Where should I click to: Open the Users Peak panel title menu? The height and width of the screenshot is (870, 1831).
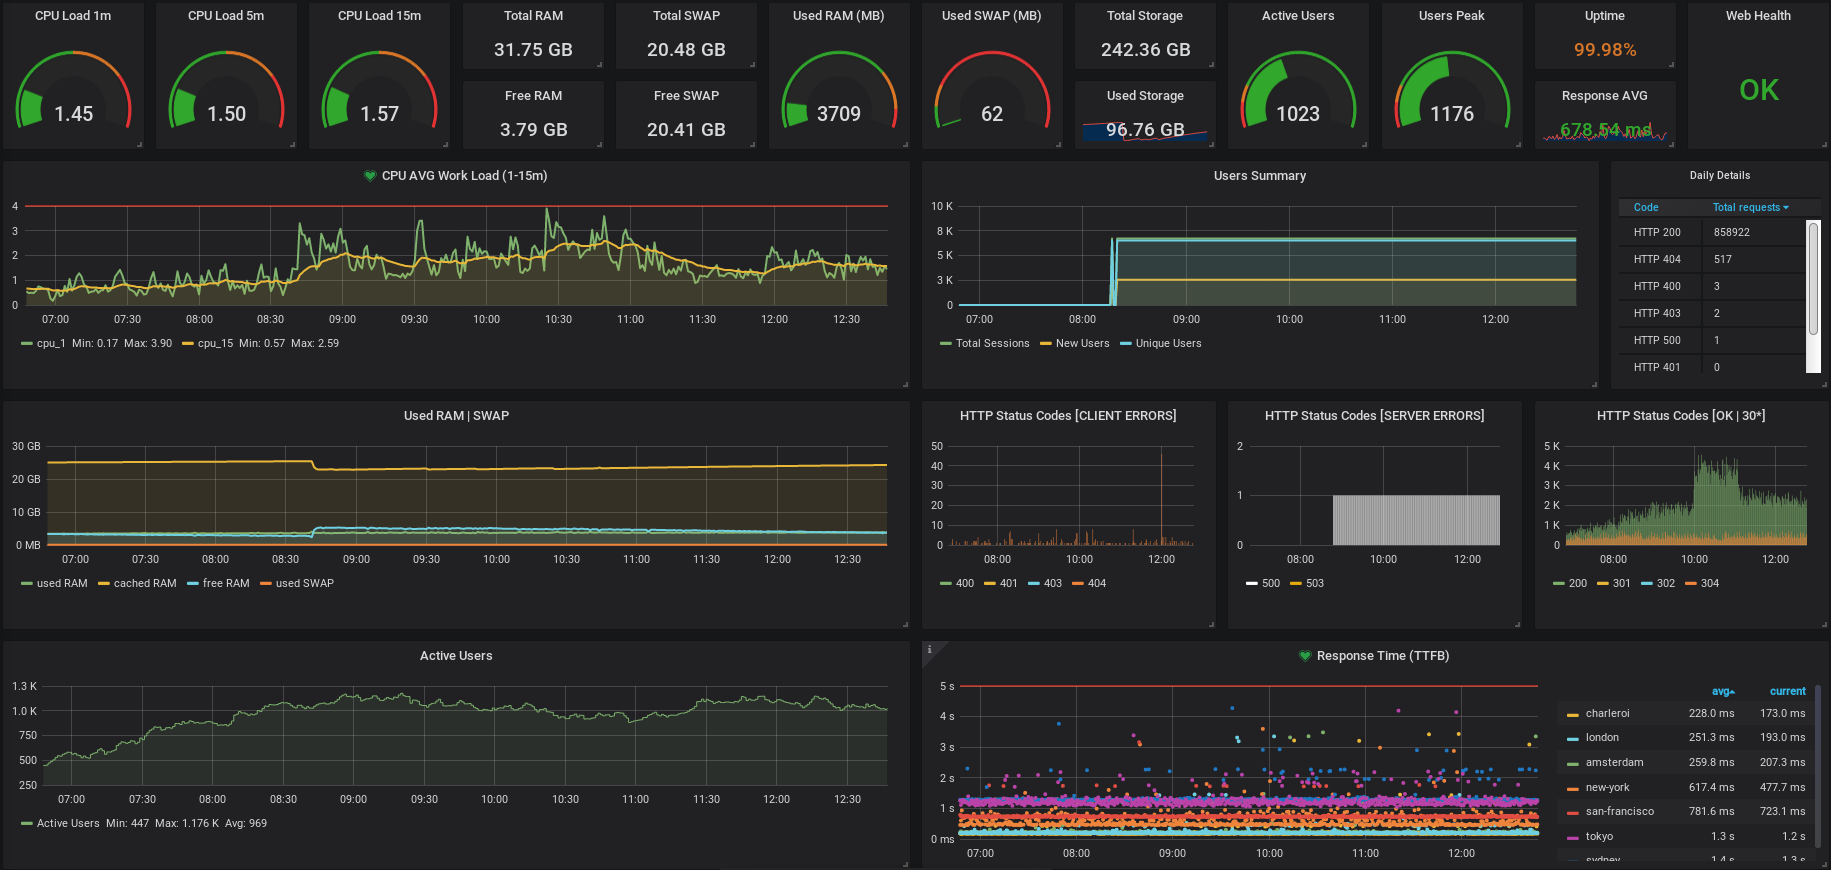(x=1451, y=16)
